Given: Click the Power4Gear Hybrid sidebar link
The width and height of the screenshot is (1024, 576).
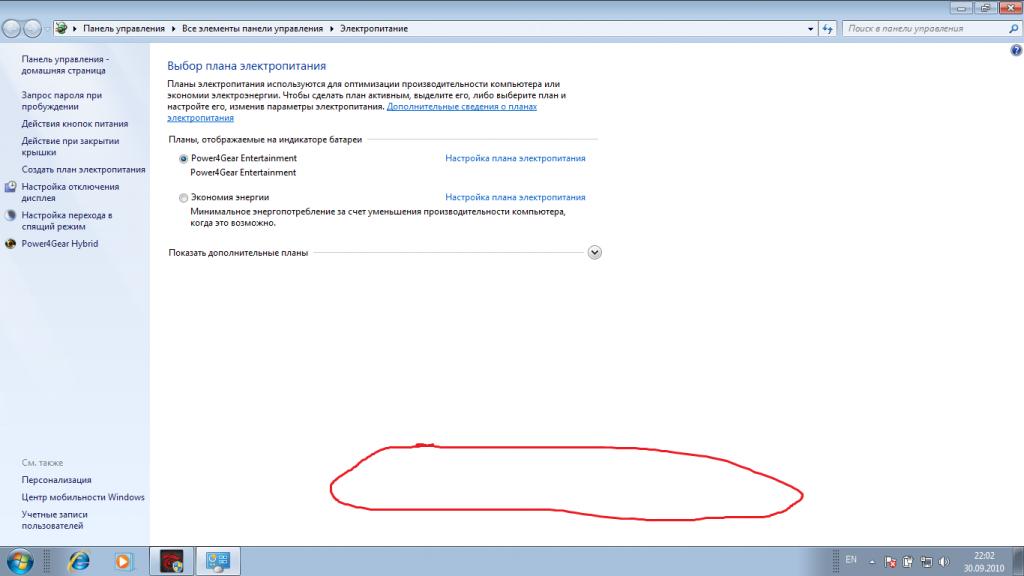Looking at the screenshot, I should 60,243.
